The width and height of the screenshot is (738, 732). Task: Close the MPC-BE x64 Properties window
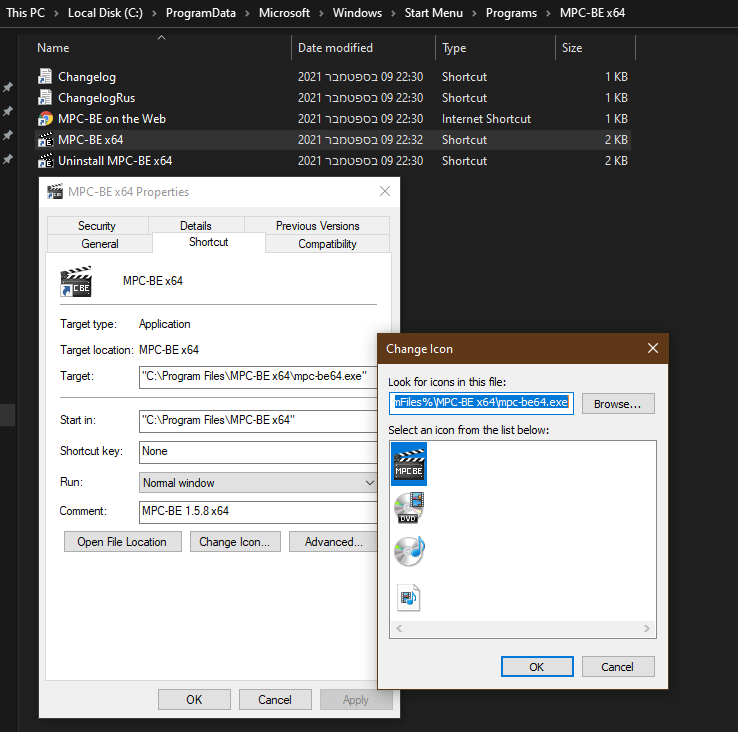[x=385, y=191]
